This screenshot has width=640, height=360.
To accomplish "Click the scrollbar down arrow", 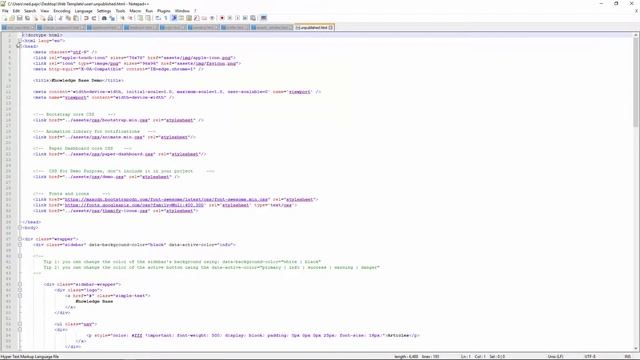I will coord(636,349).
